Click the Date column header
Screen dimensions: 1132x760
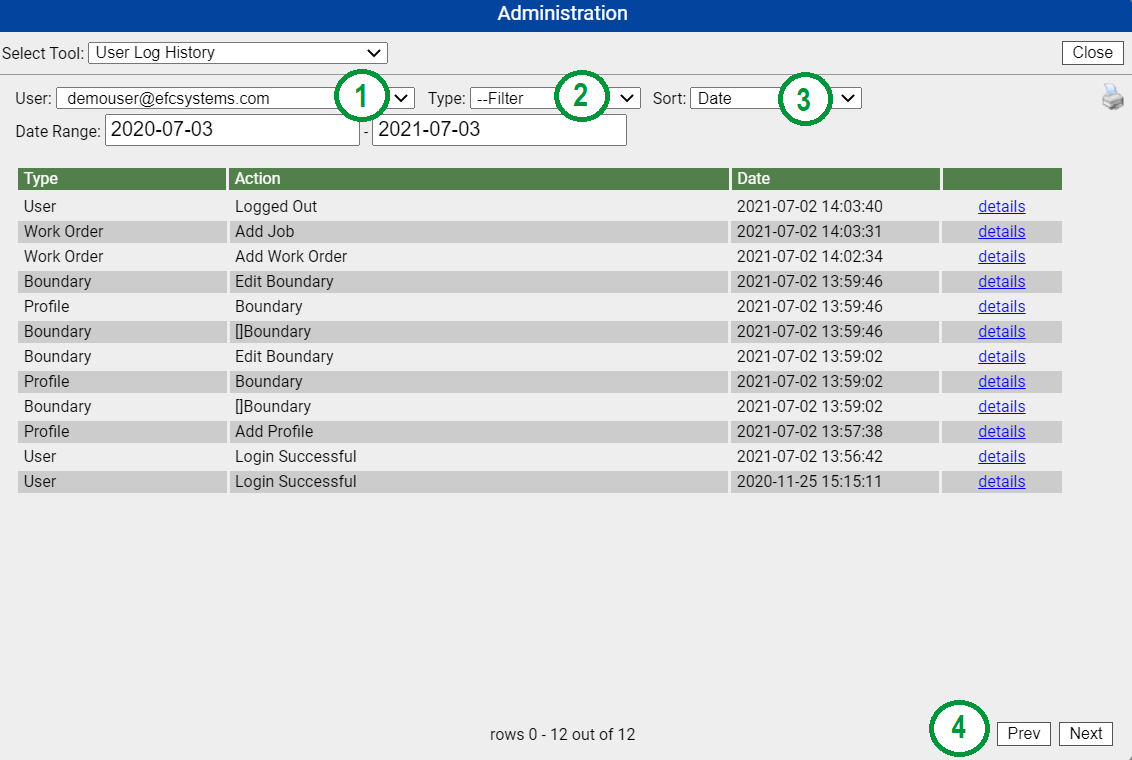click(835, 179)
